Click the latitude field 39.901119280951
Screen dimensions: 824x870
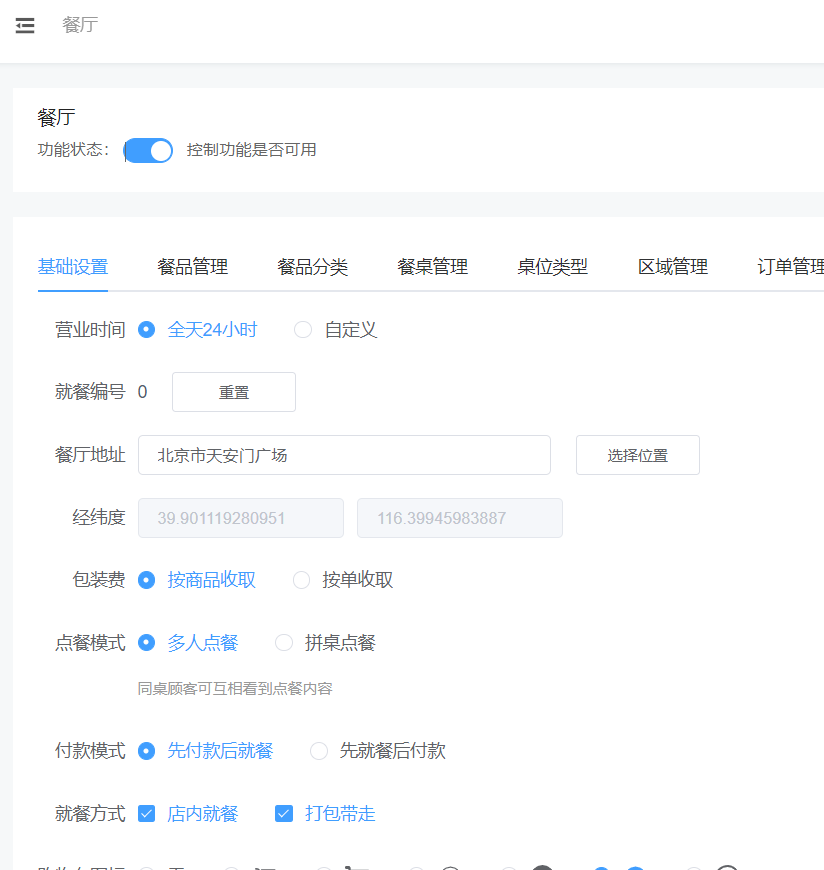[241, 518]
